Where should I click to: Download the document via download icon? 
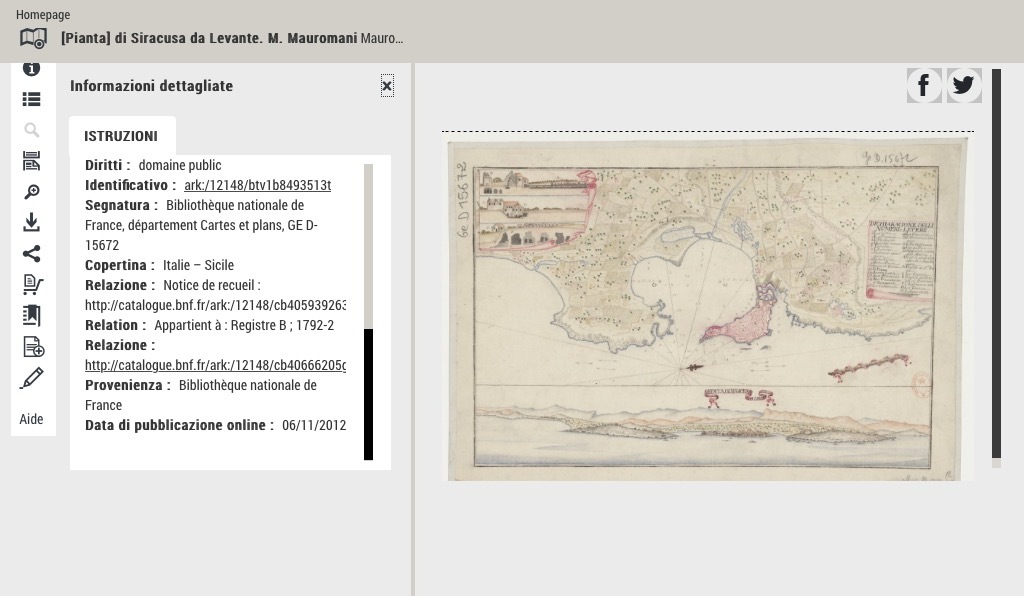tap(31, 223)
